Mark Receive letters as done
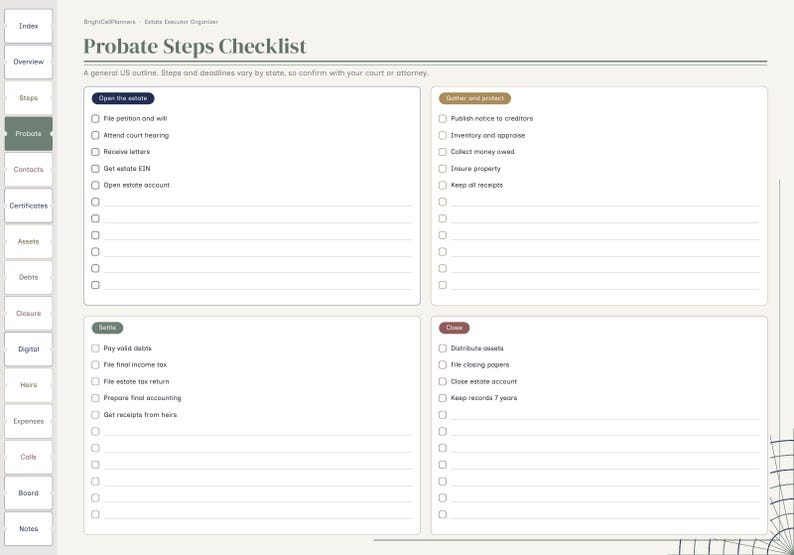This screenshot has height=555, width=794. [95, 152]
